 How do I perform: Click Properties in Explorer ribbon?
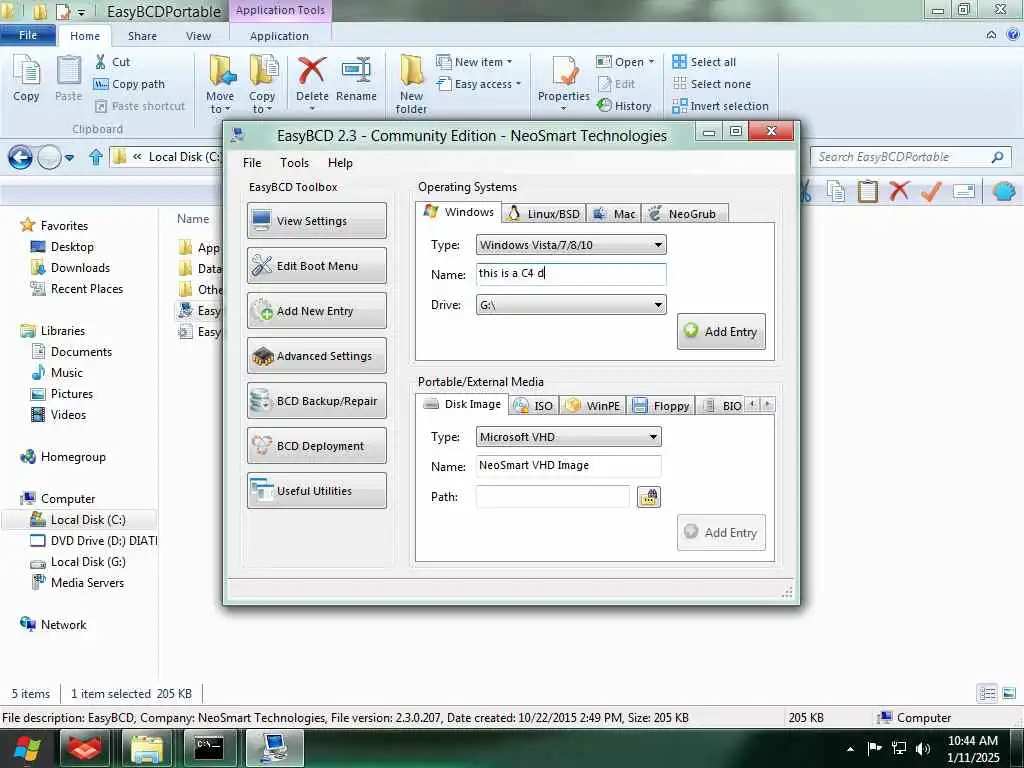point(564,83)
